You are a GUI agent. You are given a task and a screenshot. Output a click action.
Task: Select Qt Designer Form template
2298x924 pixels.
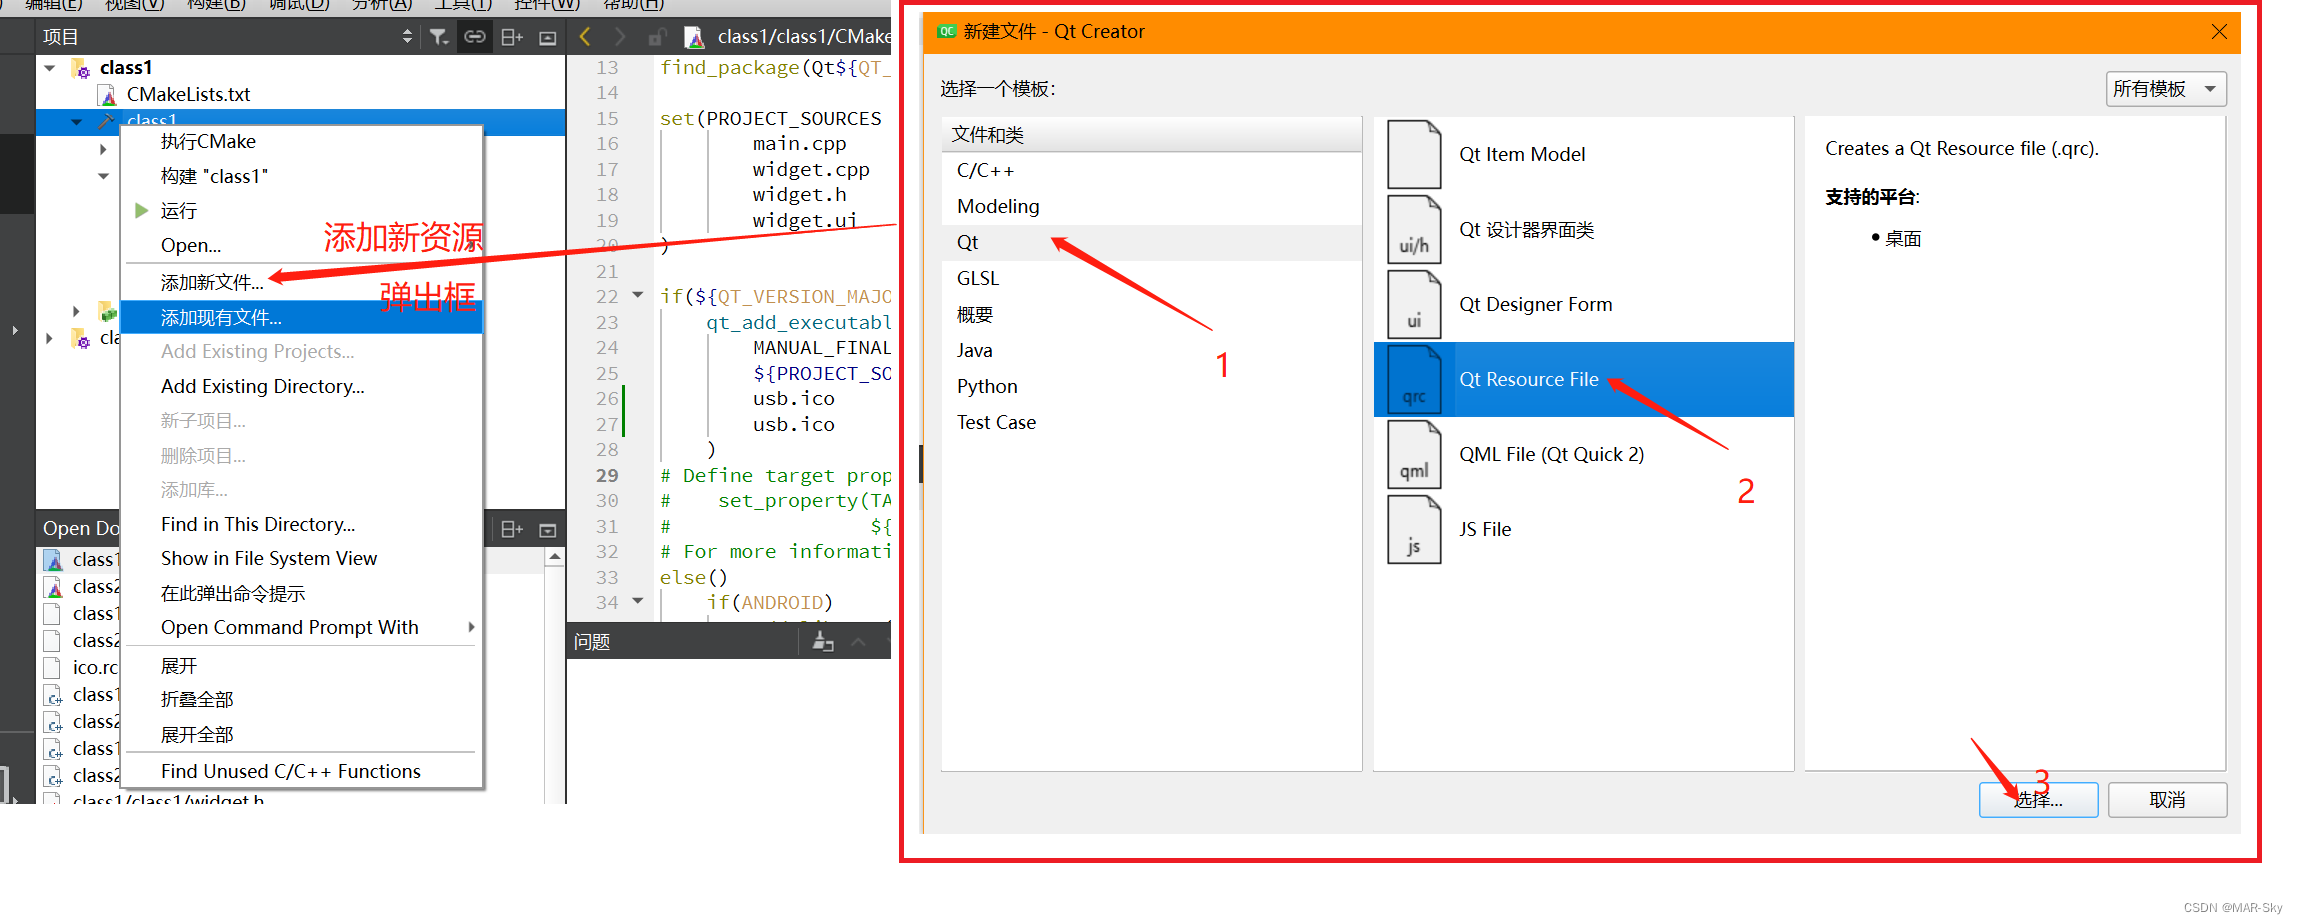point(1583,304)
